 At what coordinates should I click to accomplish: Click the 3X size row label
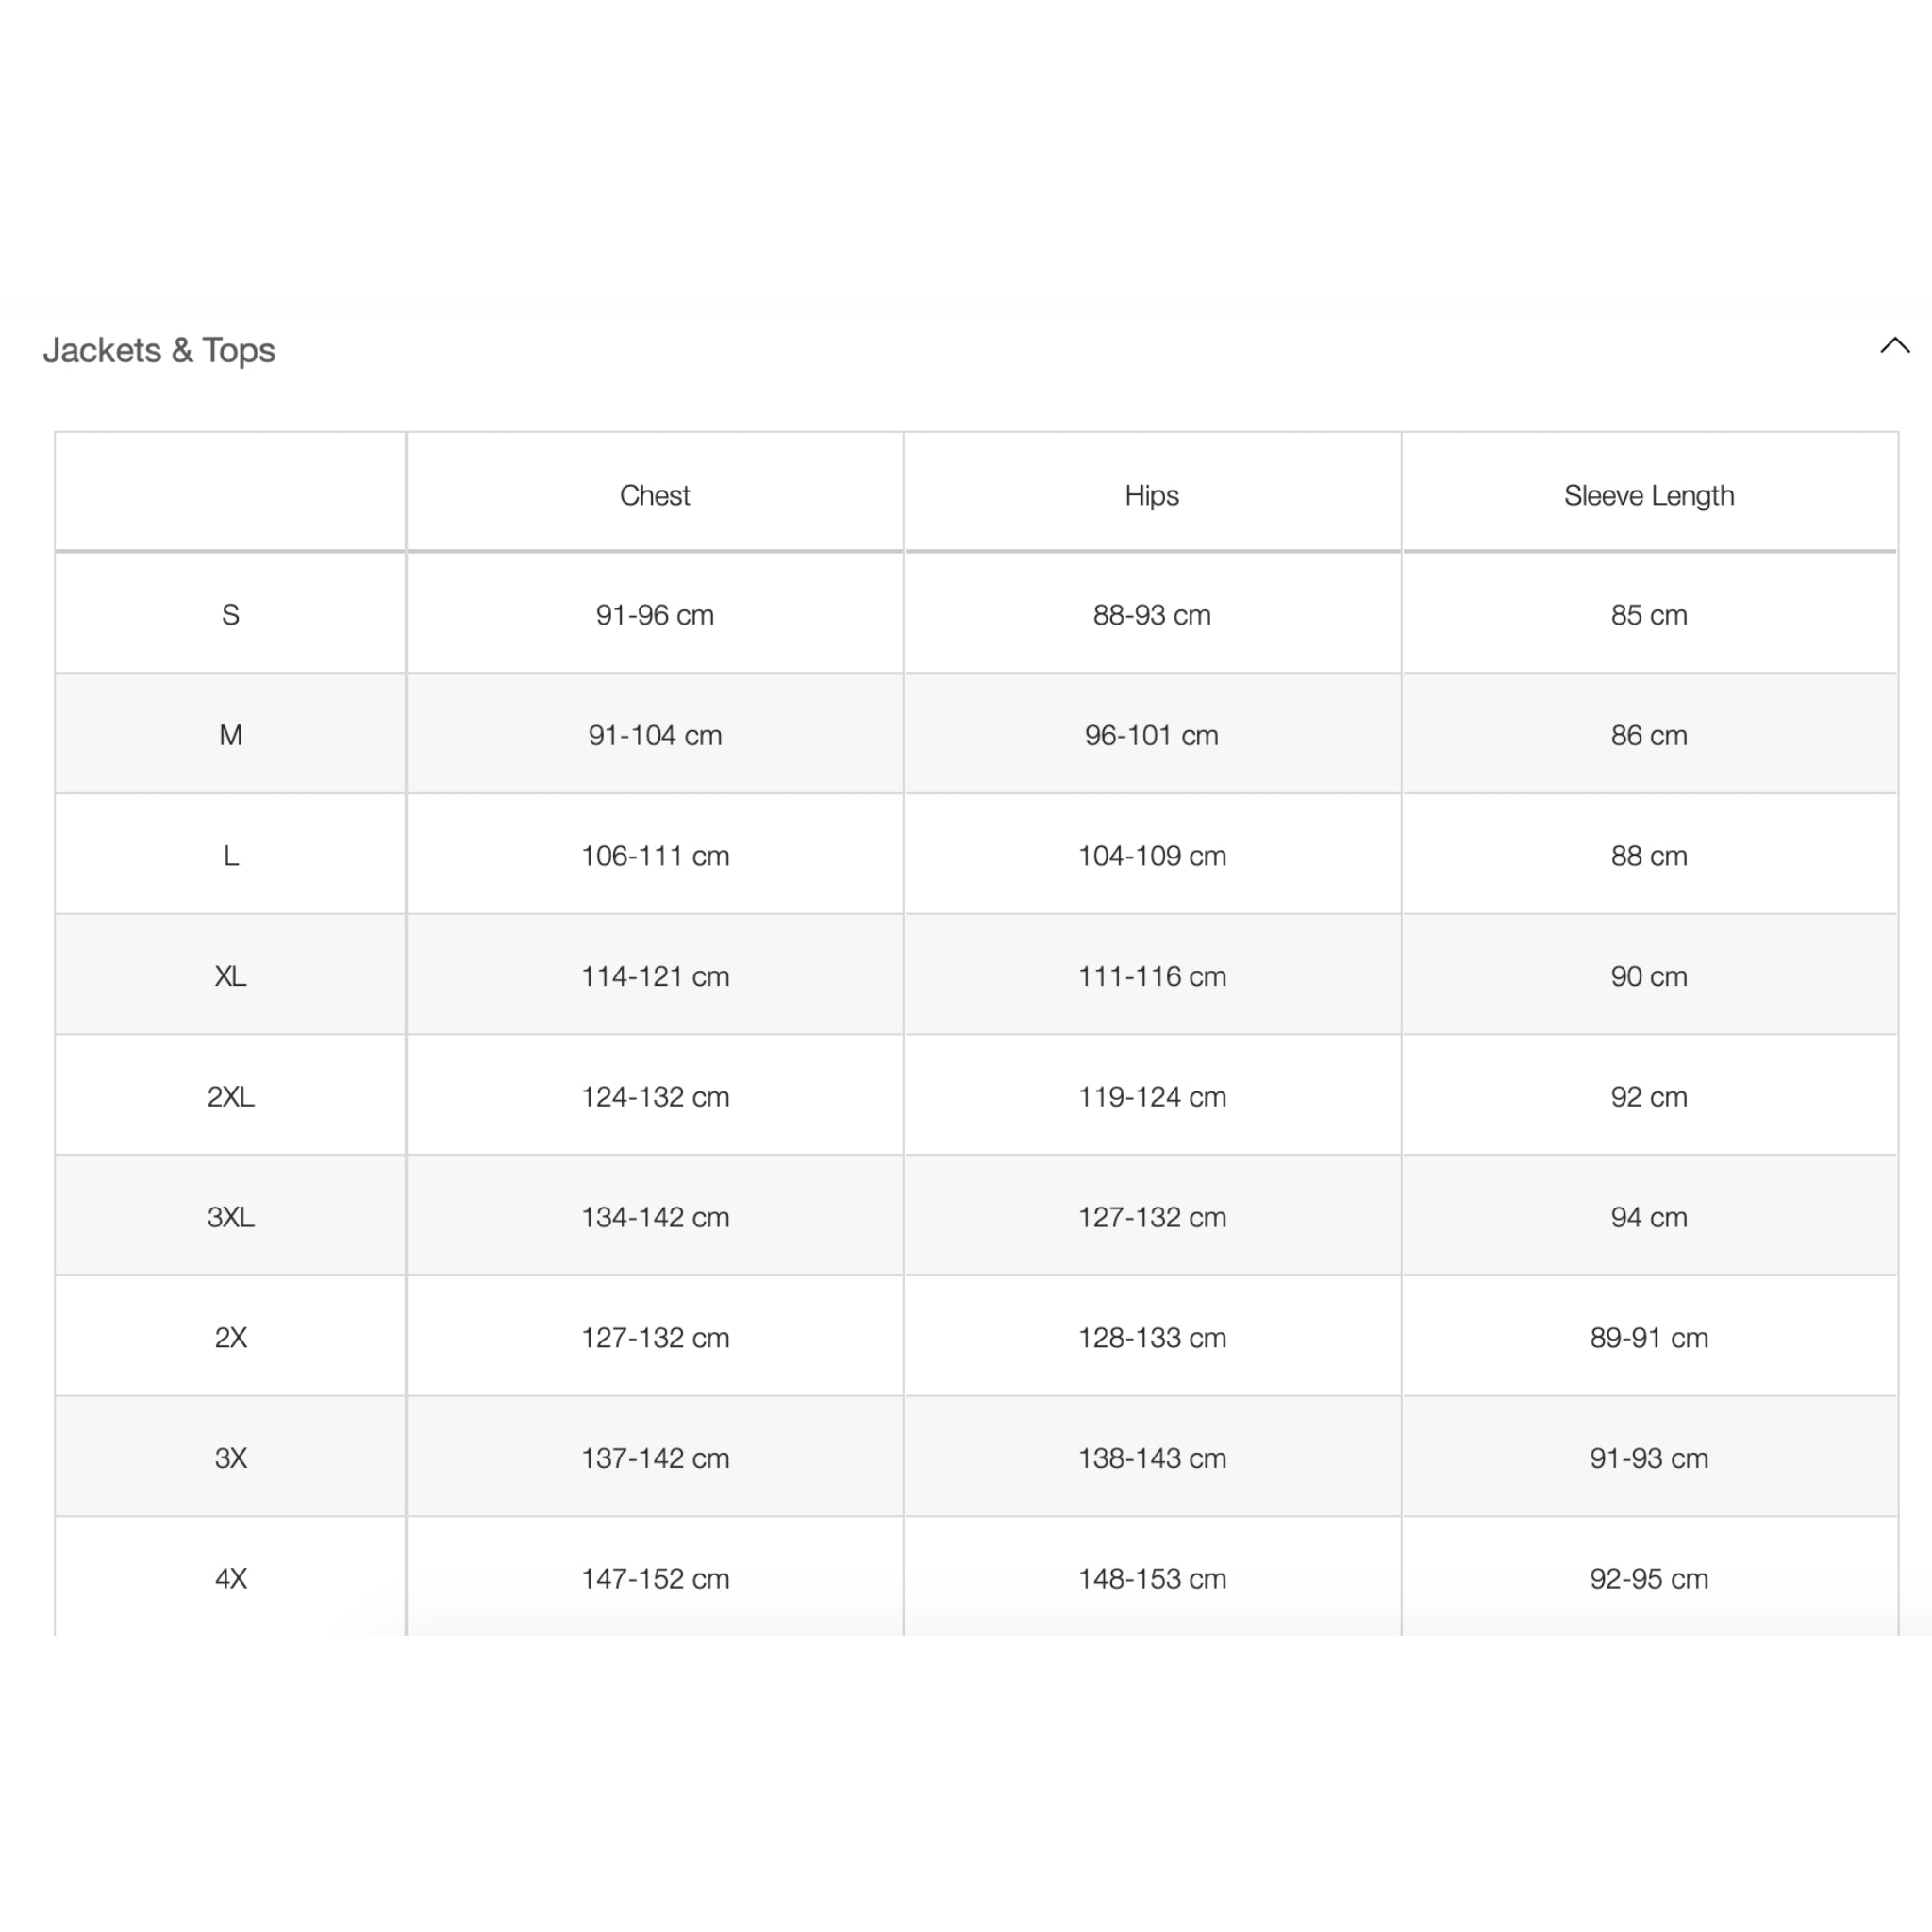231,1458
